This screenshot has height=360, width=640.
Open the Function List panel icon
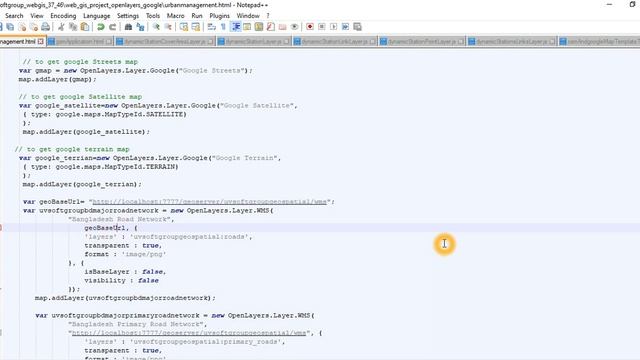coord(270,27)
